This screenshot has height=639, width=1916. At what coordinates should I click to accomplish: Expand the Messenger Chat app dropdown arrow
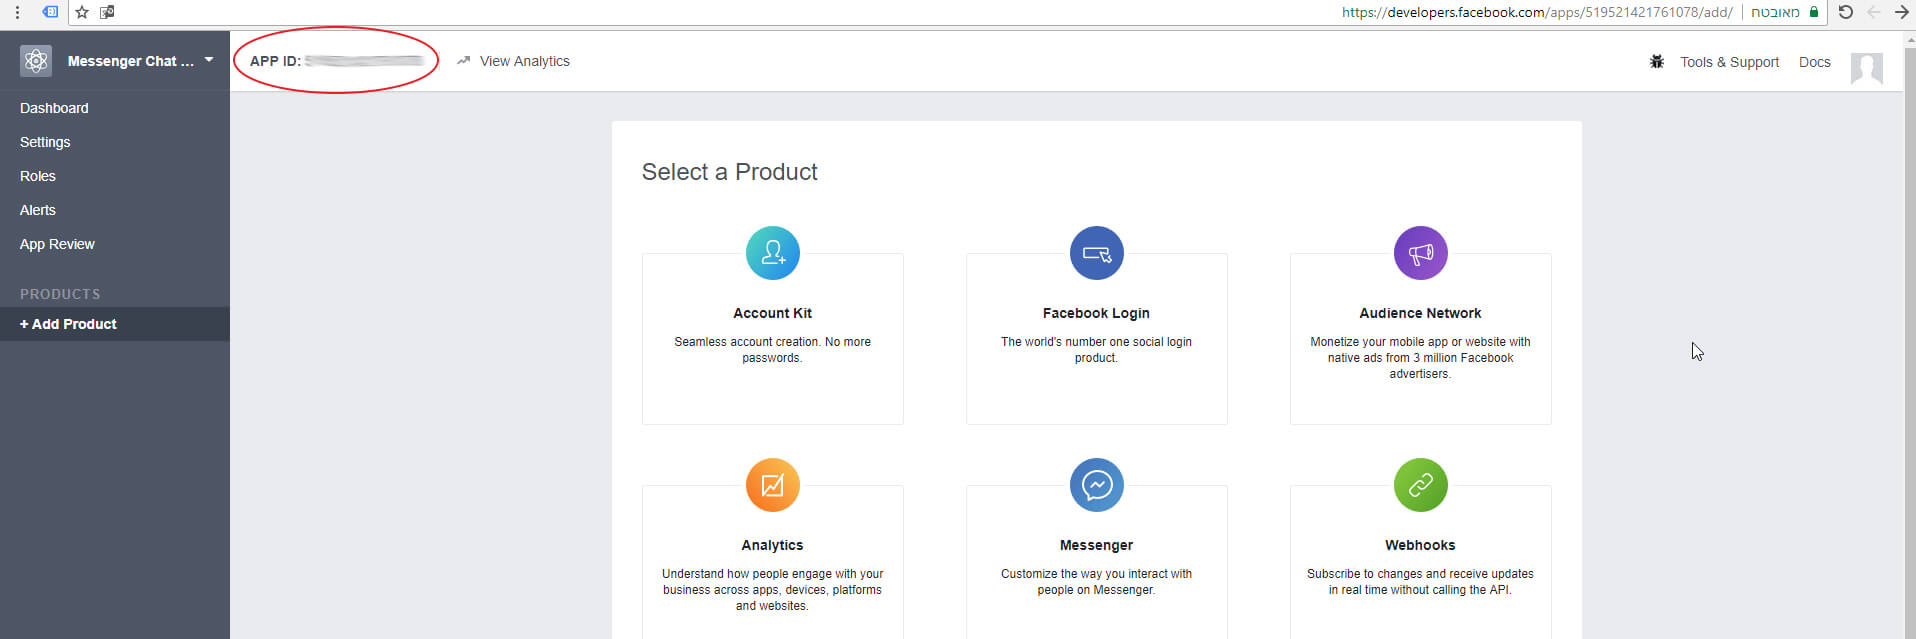[x=209, y=60]
